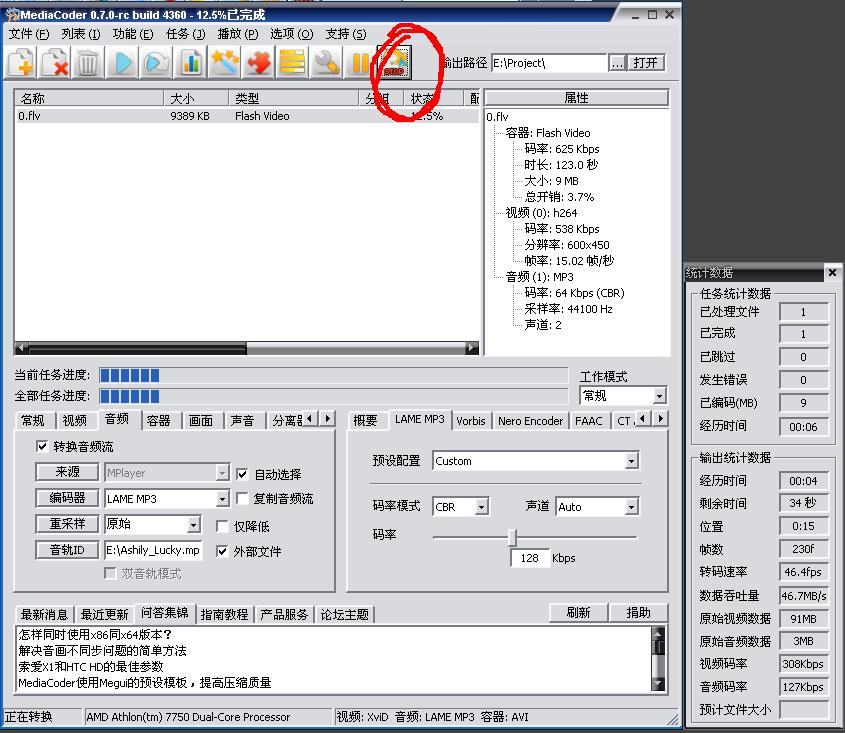Stop the current transcoding job
Image resolution: width=845 pixels, height=733 pixels.
click(392, 62)
